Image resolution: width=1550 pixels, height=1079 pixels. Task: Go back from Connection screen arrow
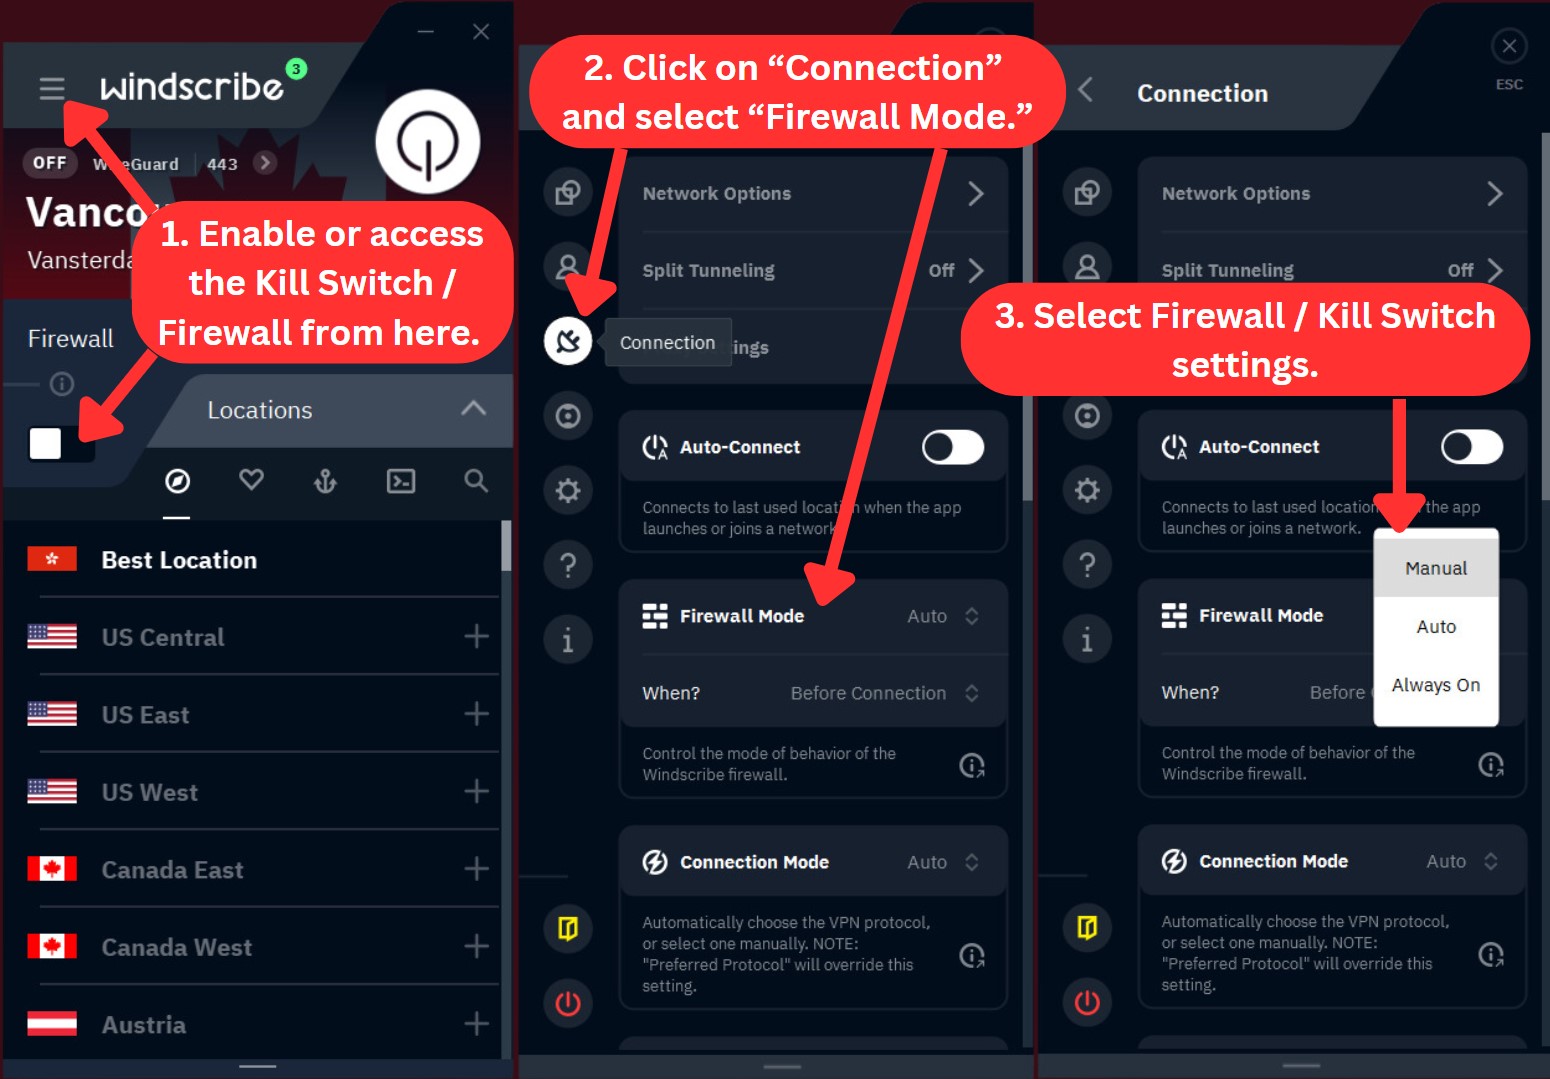pyautogui.click(x=1086, y=90)
